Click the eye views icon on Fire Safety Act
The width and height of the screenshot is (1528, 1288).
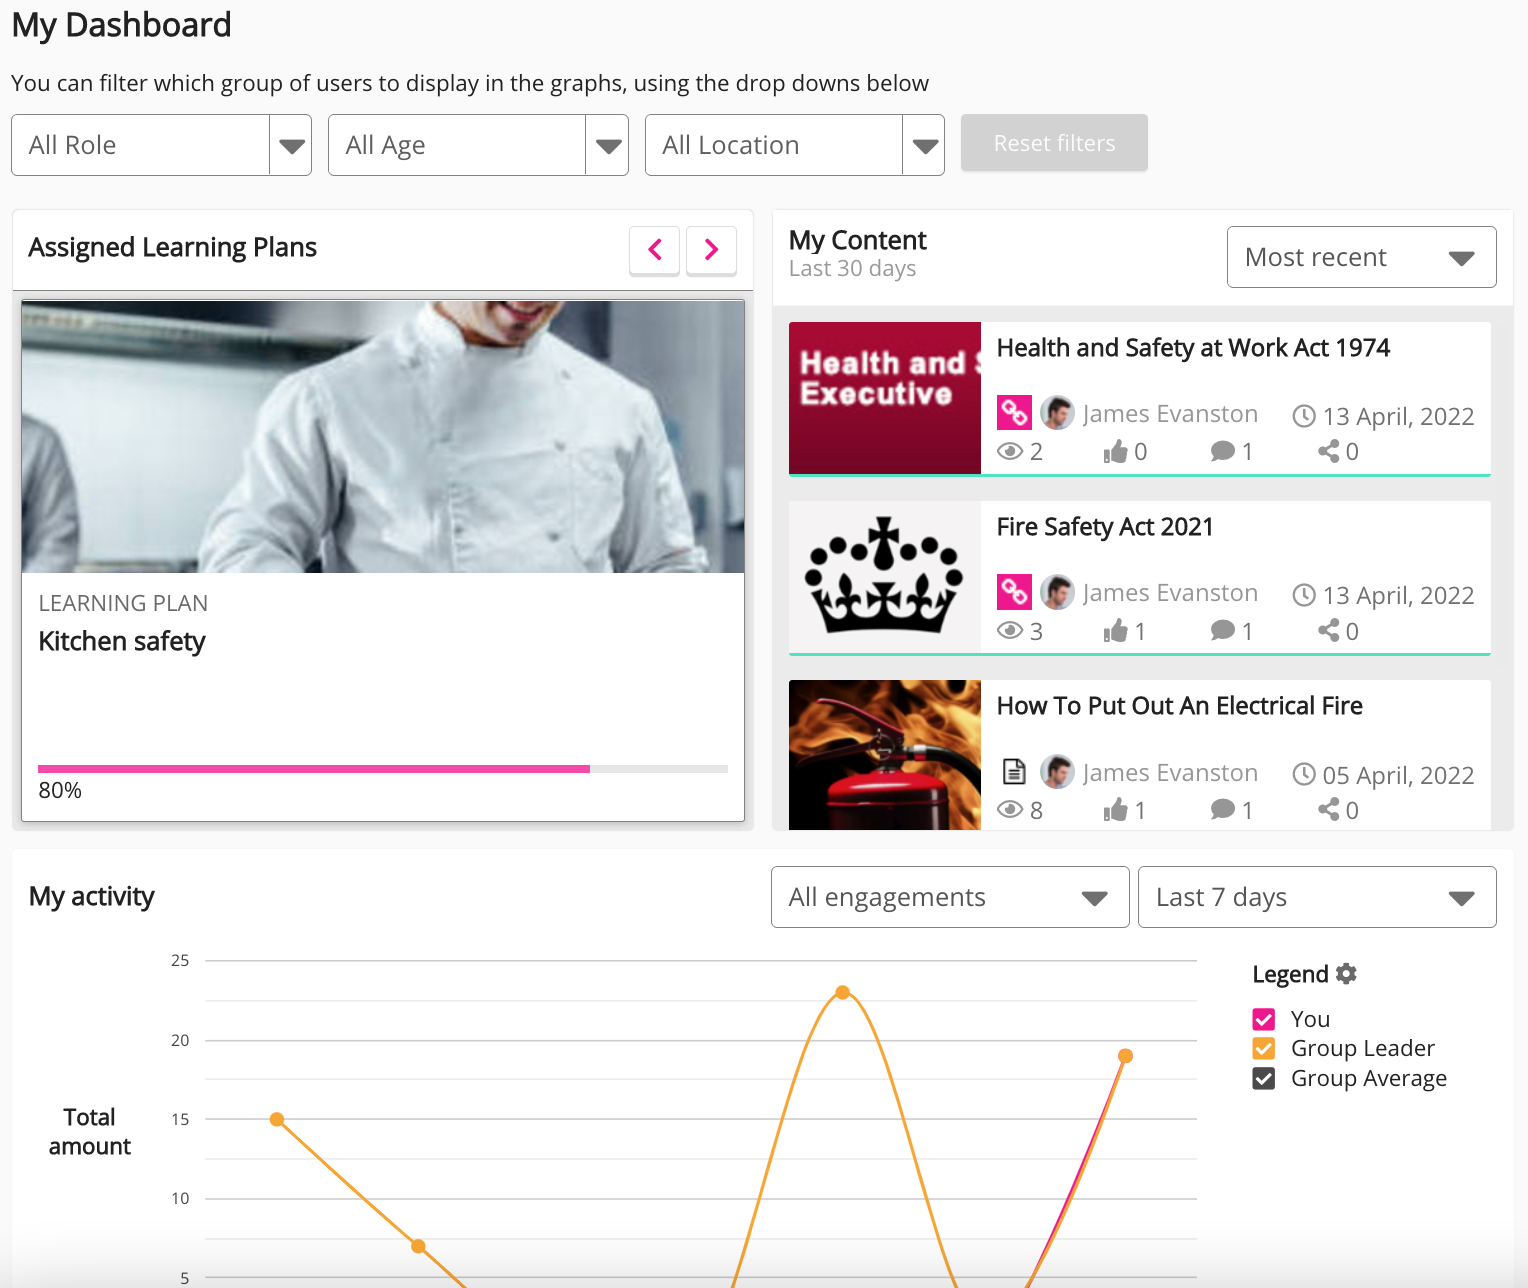point(1010,630)
